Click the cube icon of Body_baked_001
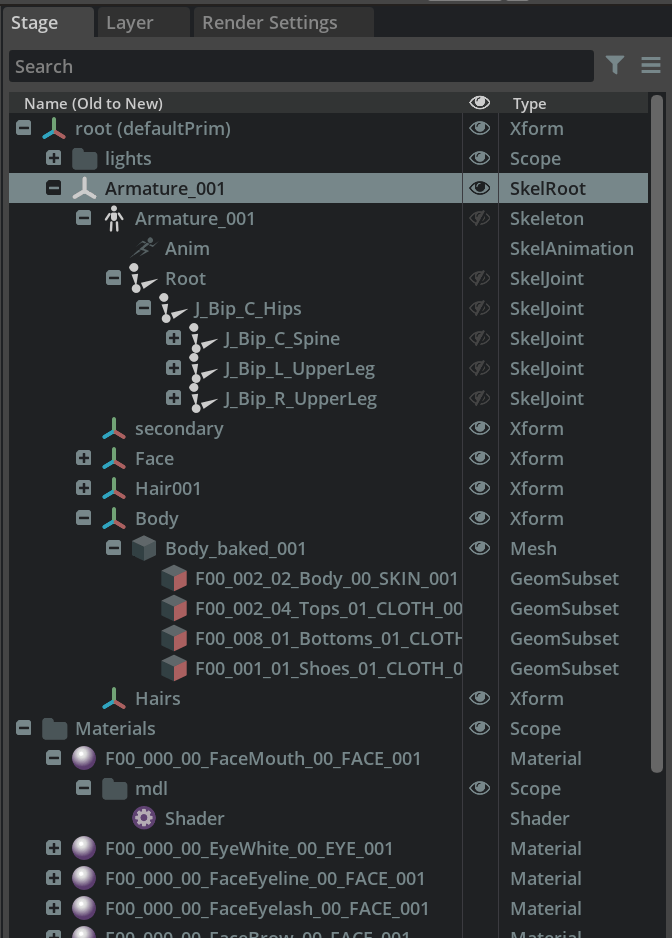The image size is (672, 938). 144,549
